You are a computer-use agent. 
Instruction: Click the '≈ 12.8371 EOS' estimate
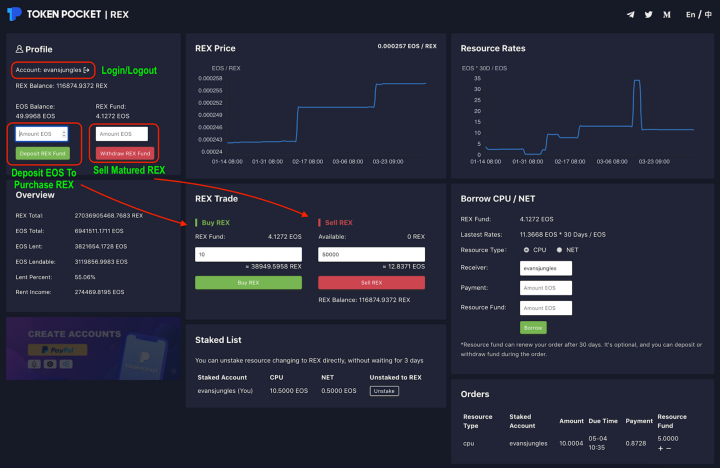click(x=404, y=266)
